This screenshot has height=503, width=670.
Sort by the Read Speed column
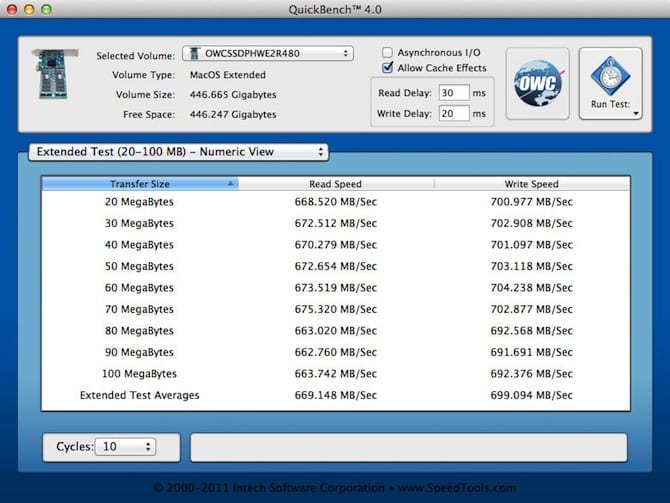[x=335, y=184]
